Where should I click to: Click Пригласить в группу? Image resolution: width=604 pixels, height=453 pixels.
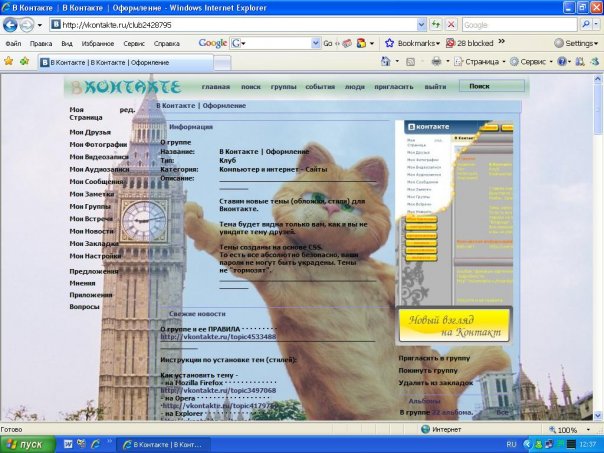[x=434, y=358]
